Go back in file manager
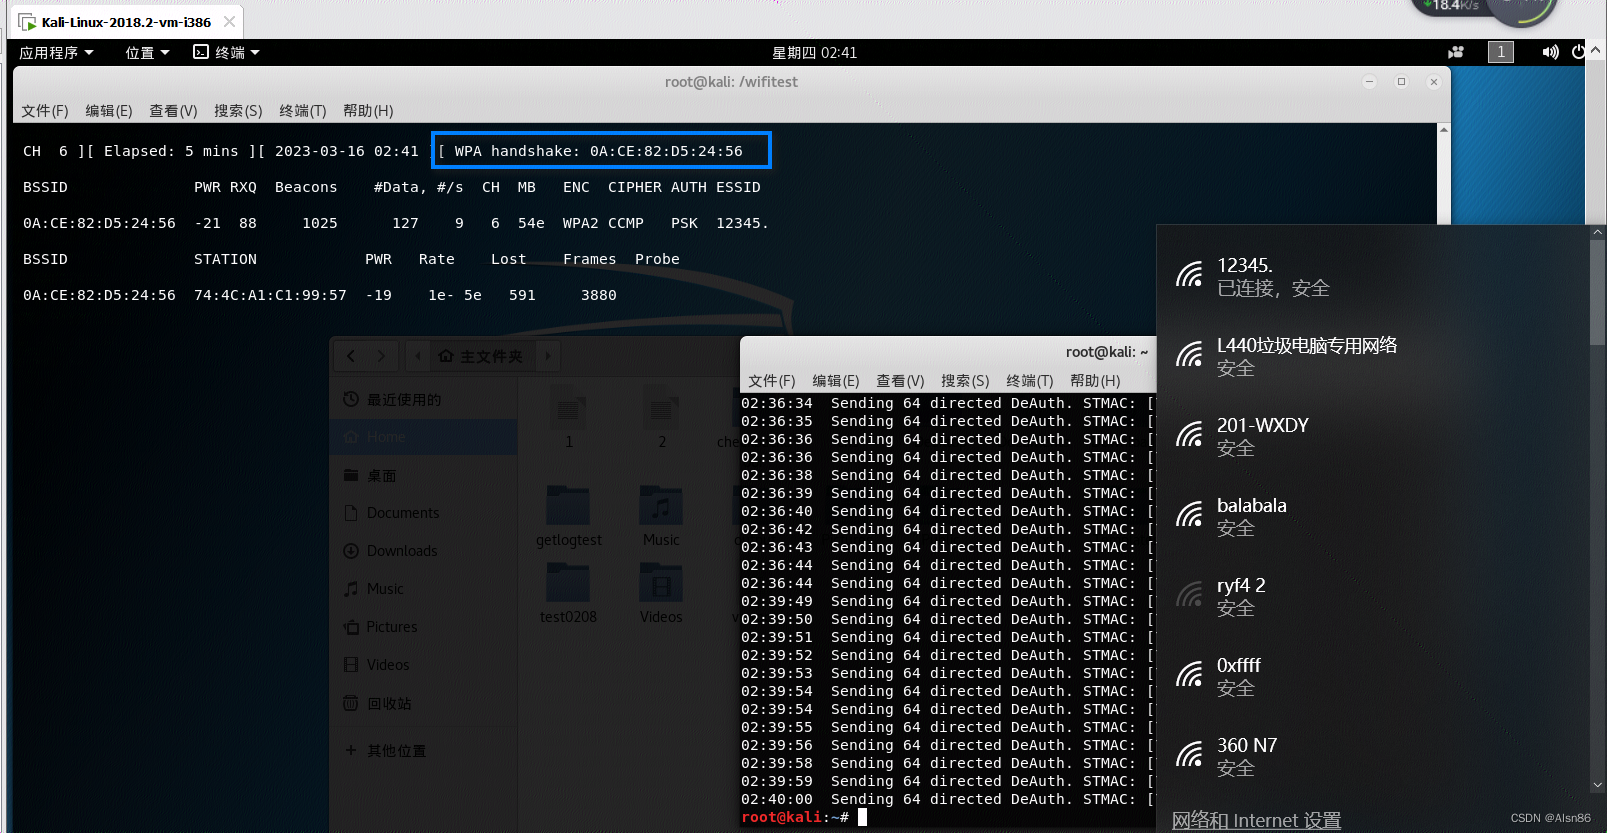 [351, 356]
